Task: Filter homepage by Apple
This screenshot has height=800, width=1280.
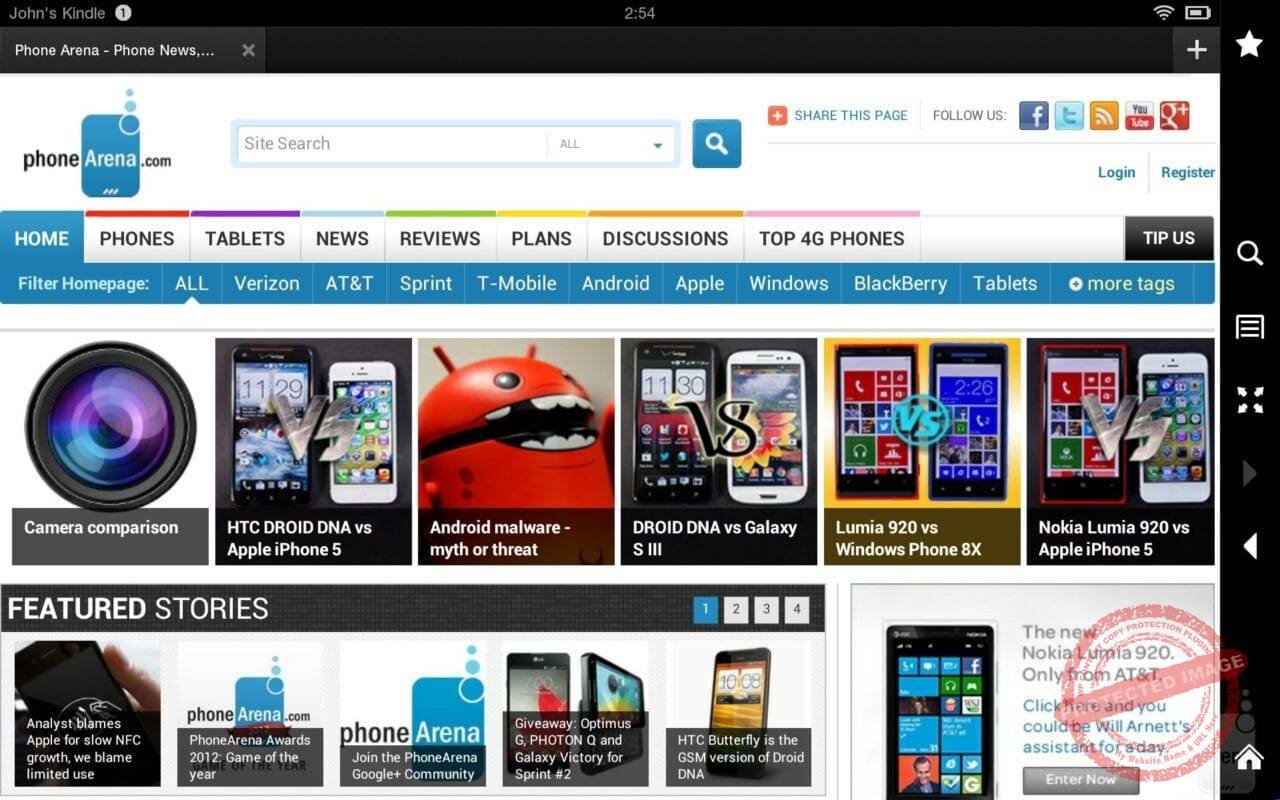Action: [700, 284]
